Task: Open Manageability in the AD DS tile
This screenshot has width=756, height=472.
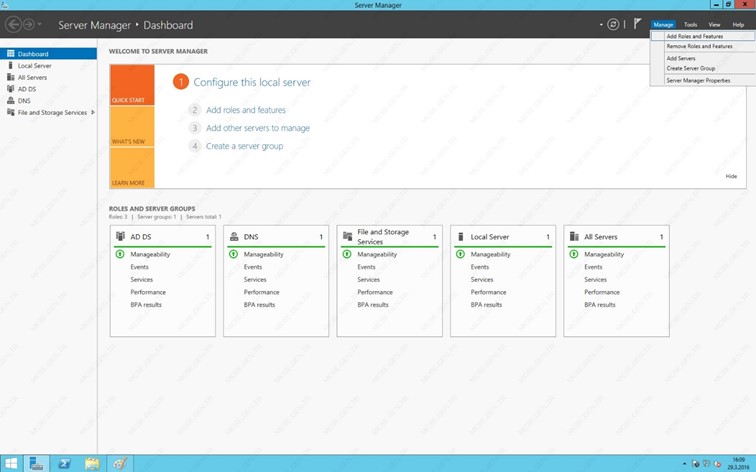Action: click(150, 255)
